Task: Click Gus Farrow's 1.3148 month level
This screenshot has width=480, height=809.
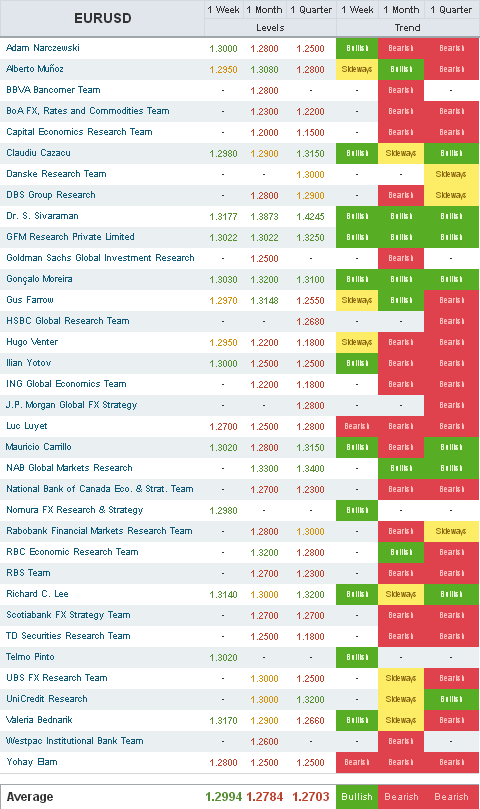Action: [264, 301]
